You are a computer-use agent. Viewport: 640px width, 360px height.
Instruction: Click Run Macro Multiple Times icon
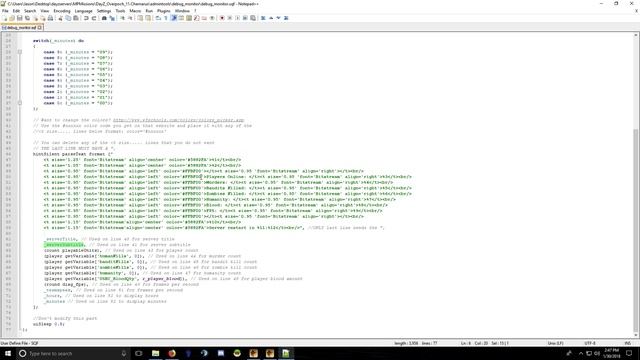click(245, 18)
